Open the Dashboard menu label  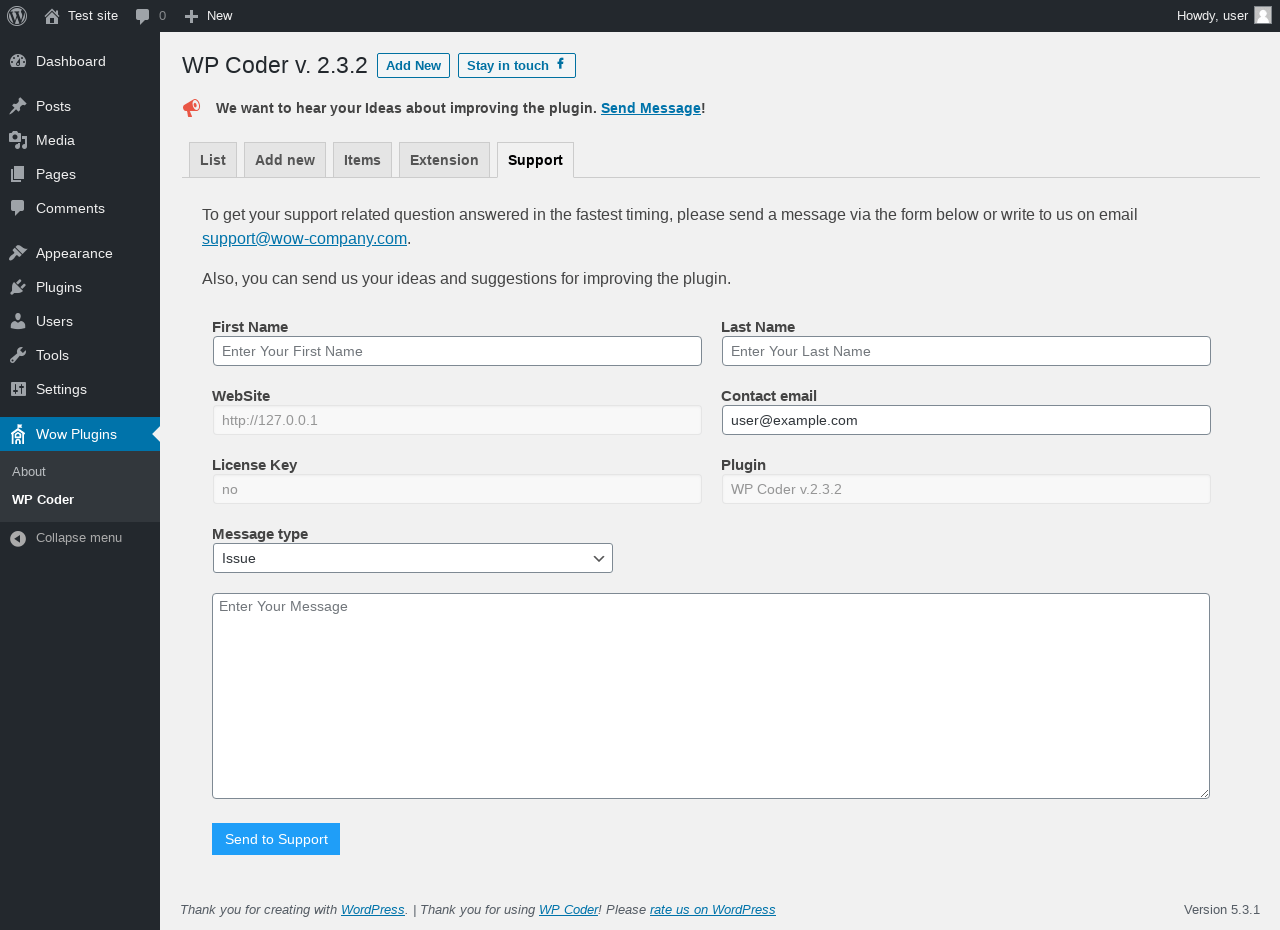(x=71, y=61)
